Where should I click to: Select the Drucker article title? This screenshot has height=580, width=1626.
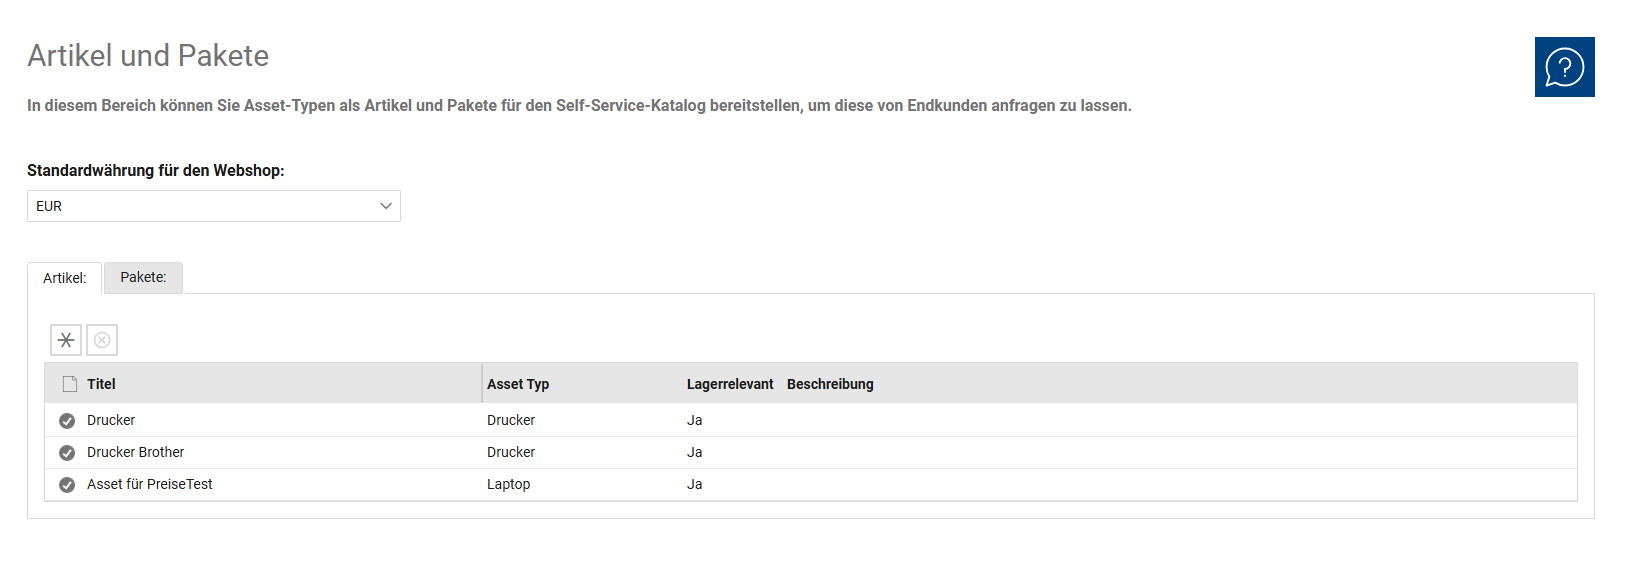pyautogui.click(x=111, y=420)
